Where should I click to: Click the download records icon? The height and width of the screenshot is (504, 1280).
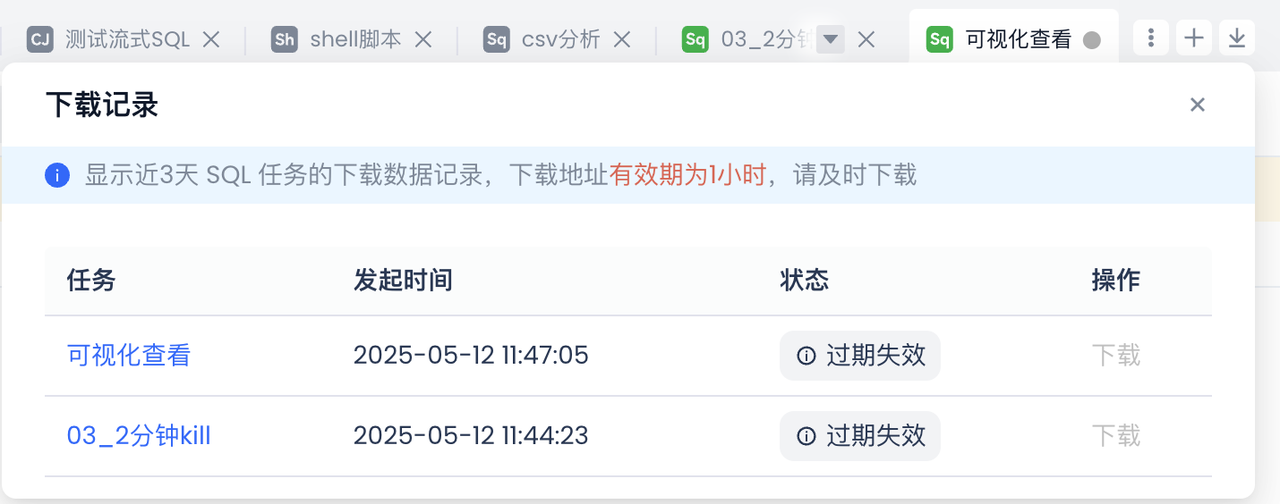coord(1237,38)
